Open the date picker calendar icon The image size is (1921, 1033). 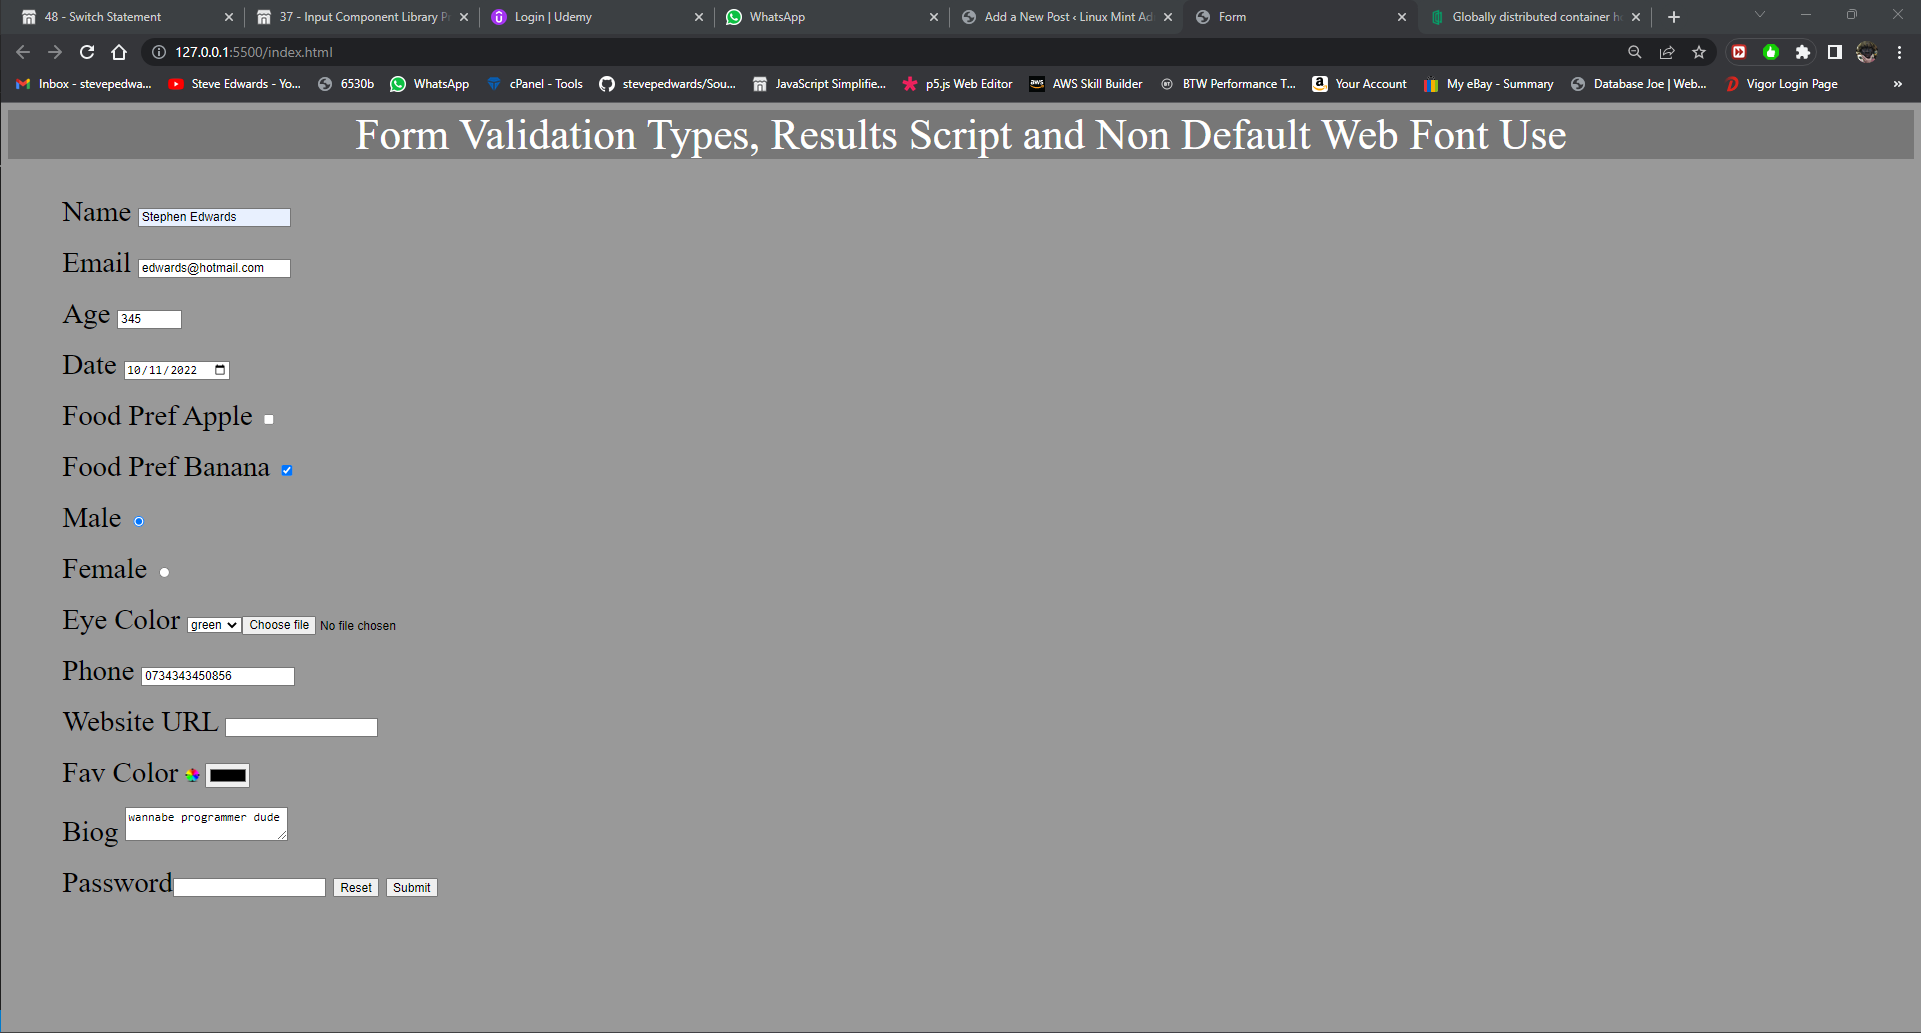click(220, 370)
